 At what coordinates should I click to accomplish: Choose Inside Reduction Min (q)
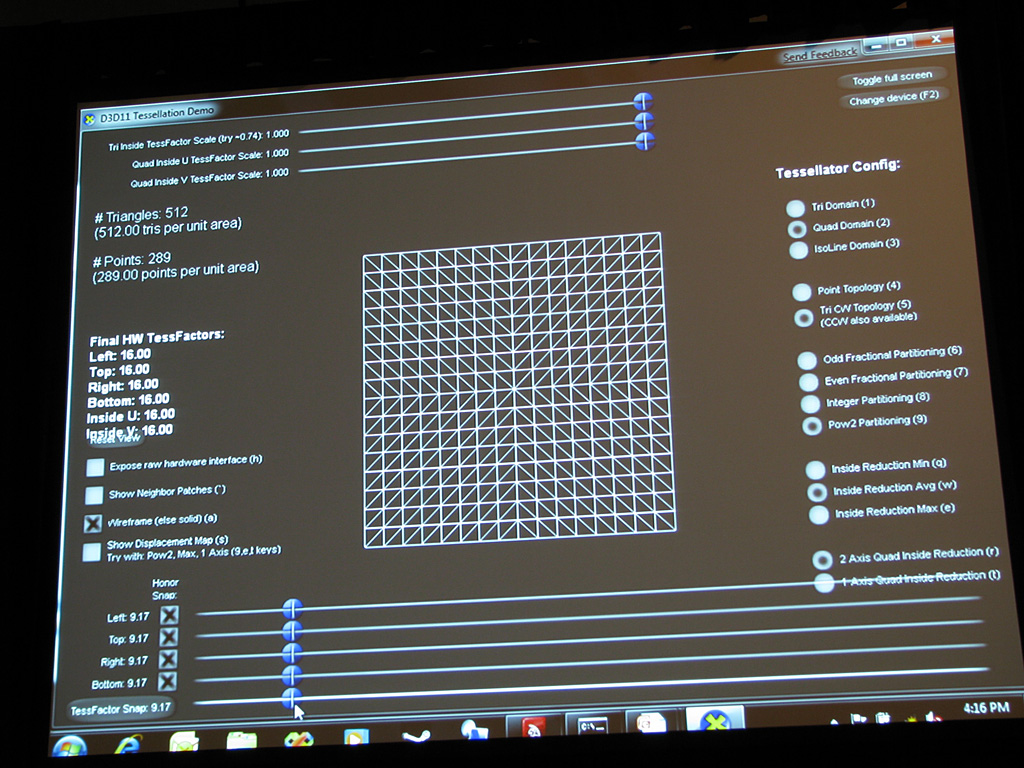(815, 470)
